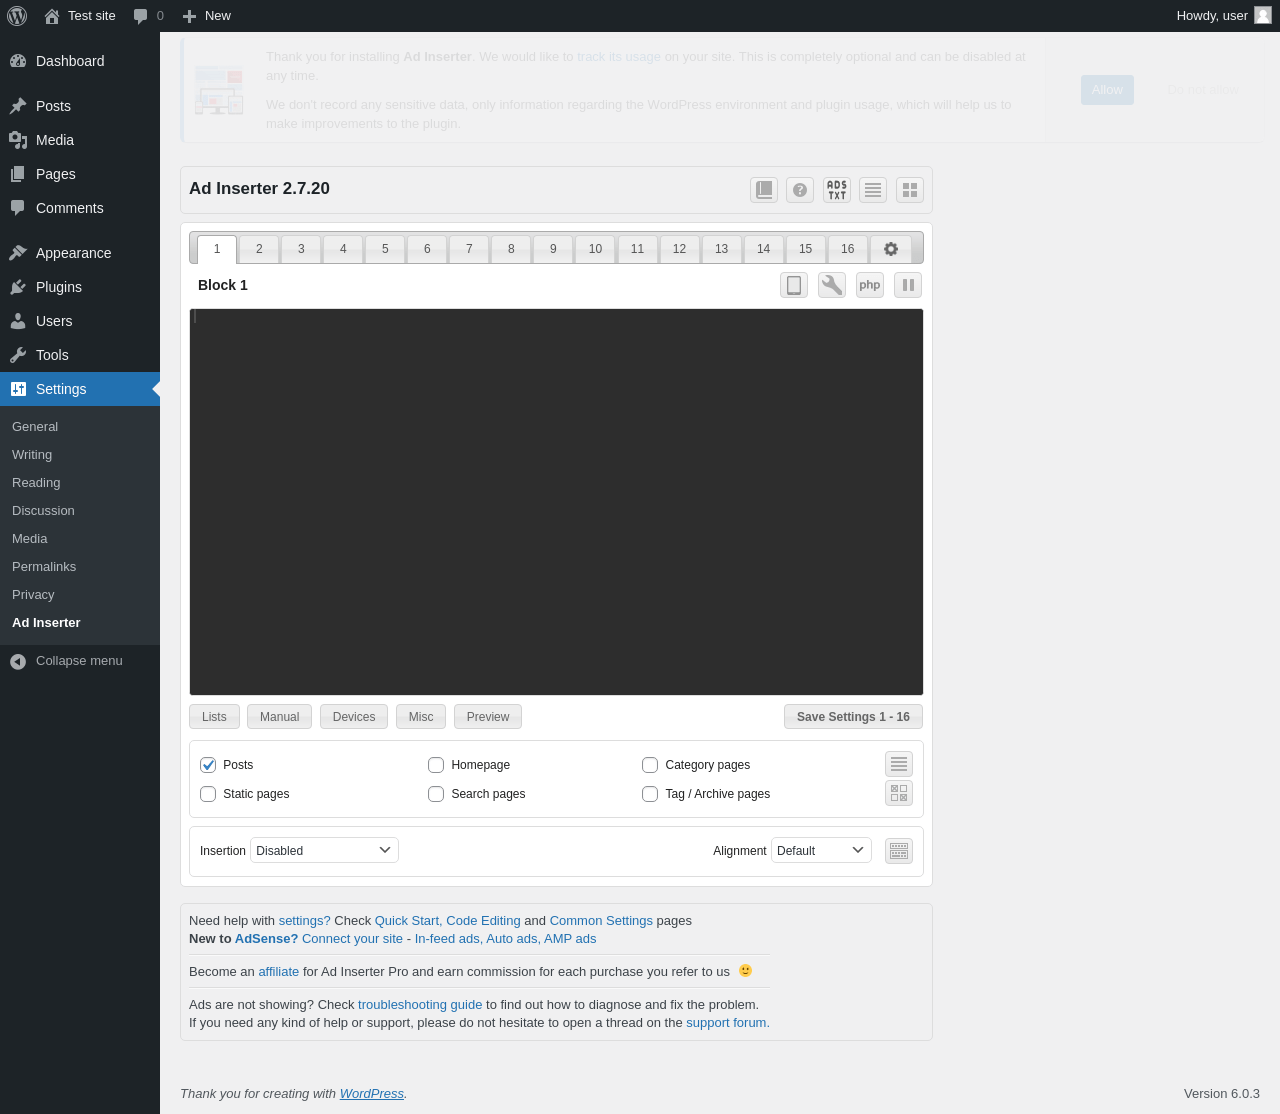Open Comments in the sidebar menu
Image resolution: width=1280 pixels, height=1114 pixels.
[80, 208]
